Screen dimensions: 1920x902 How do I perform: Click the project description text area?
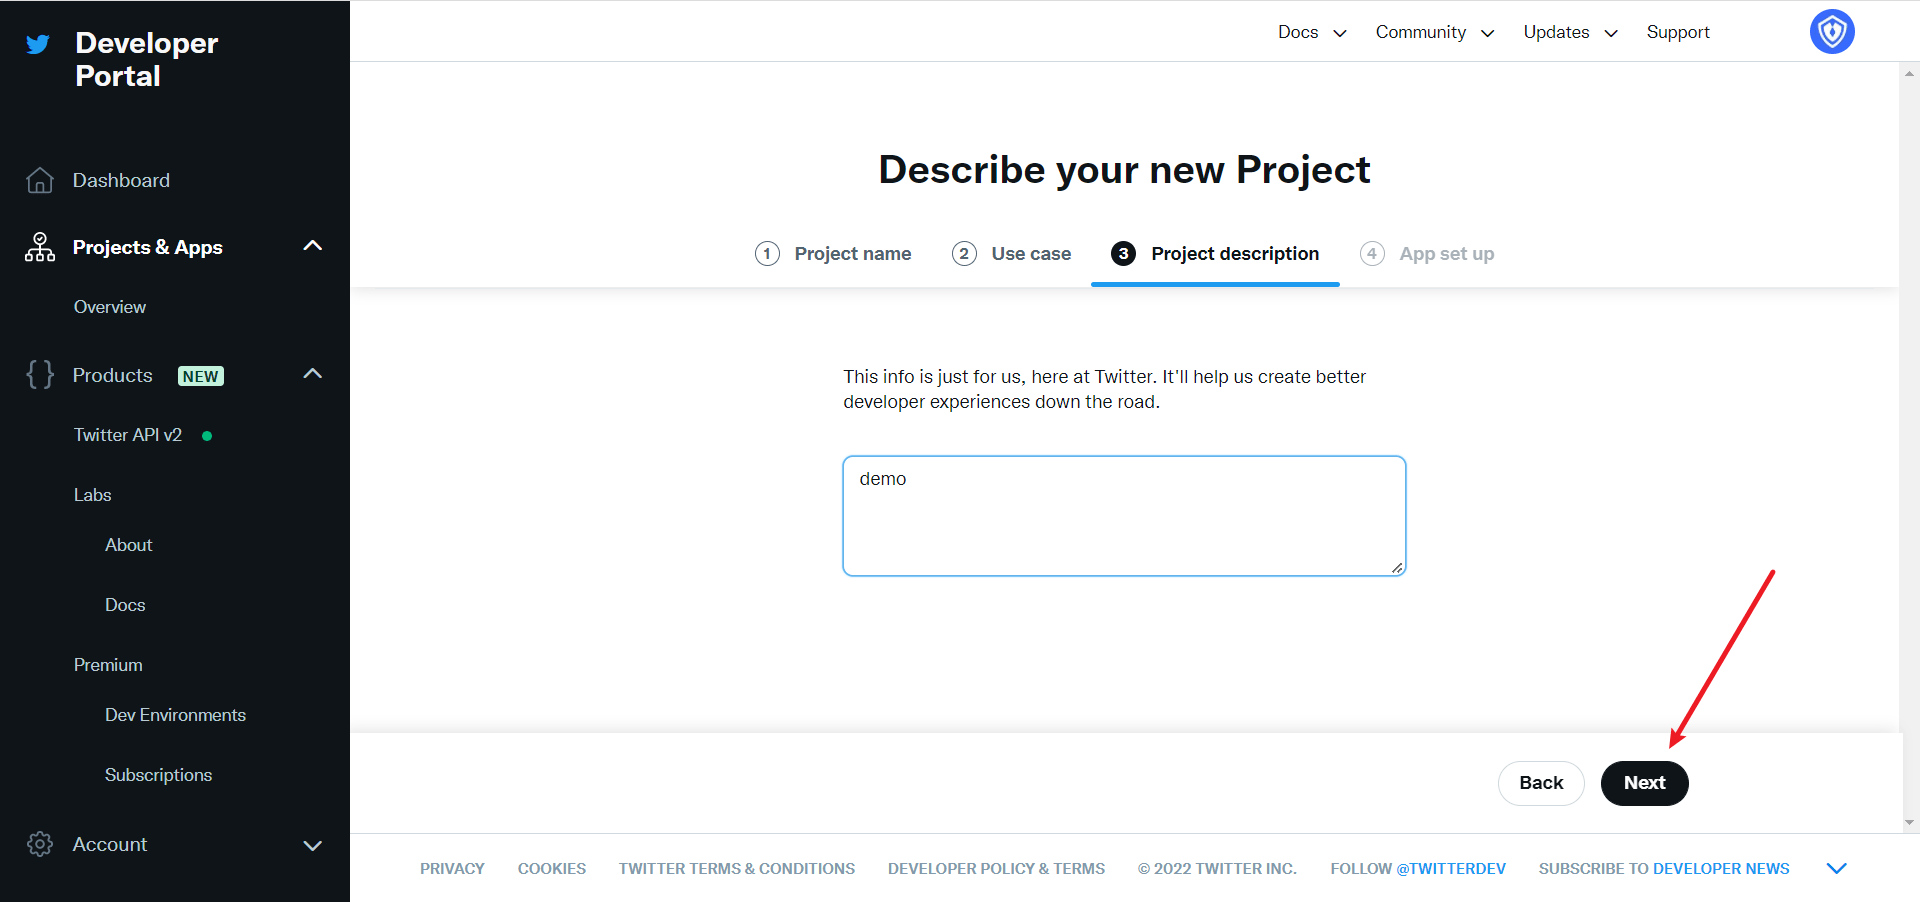(x=1124, y=516)
